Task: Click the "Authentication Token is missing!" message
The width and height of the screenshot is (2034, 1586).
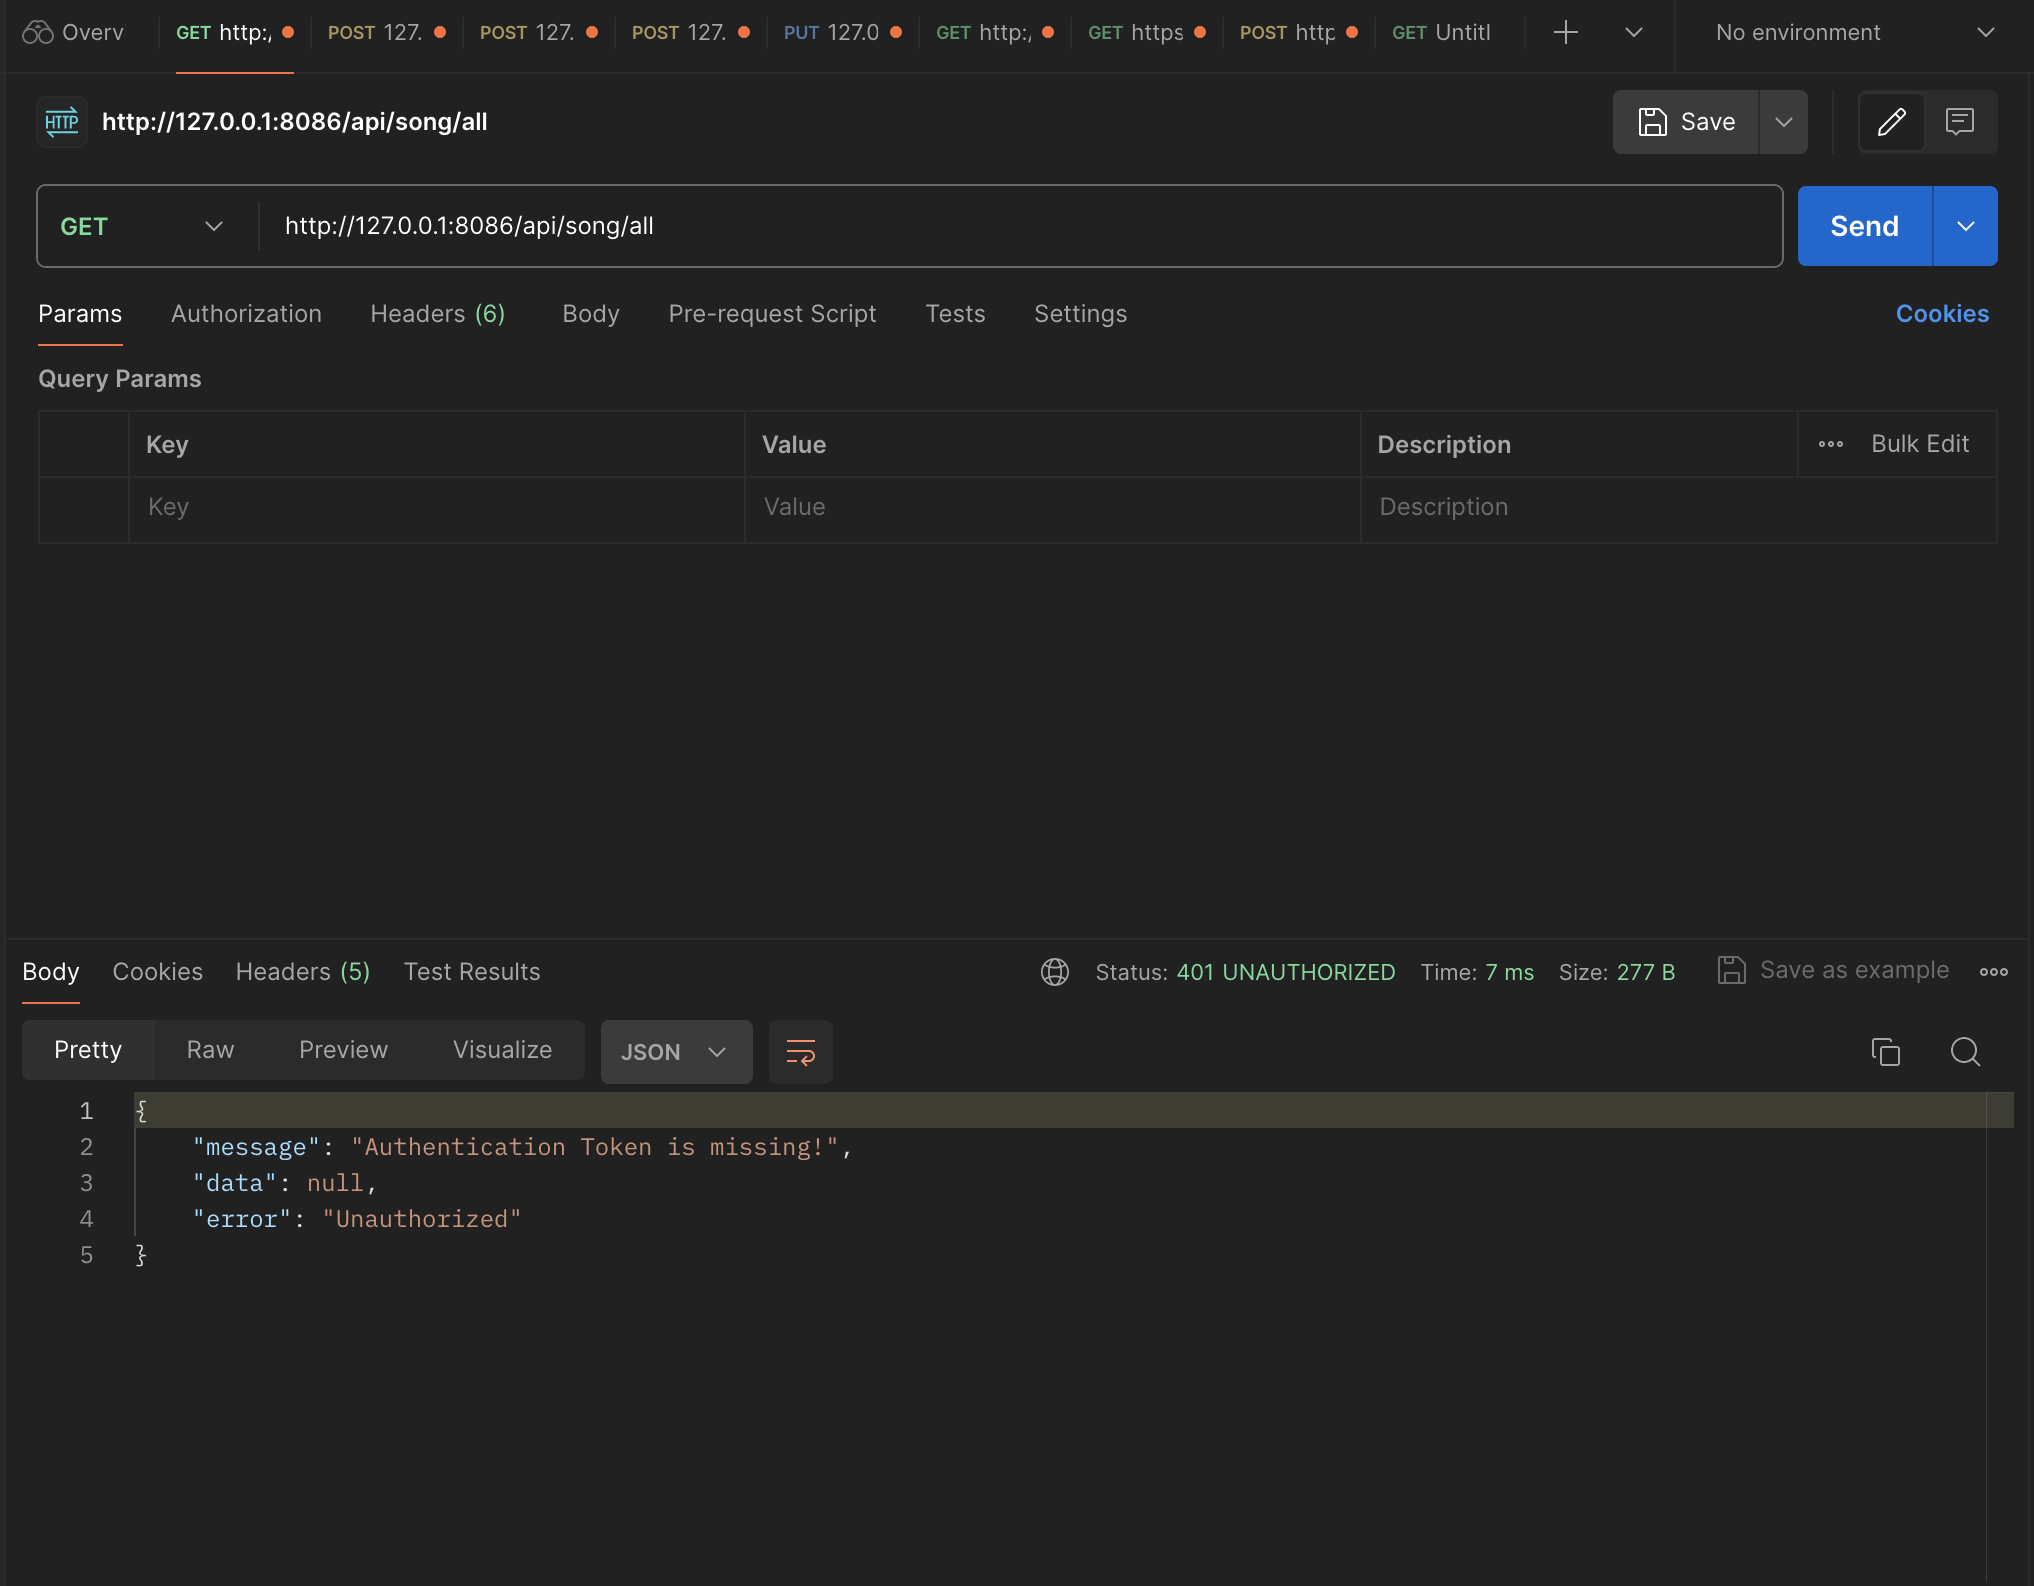Action: coord(595,1147)
